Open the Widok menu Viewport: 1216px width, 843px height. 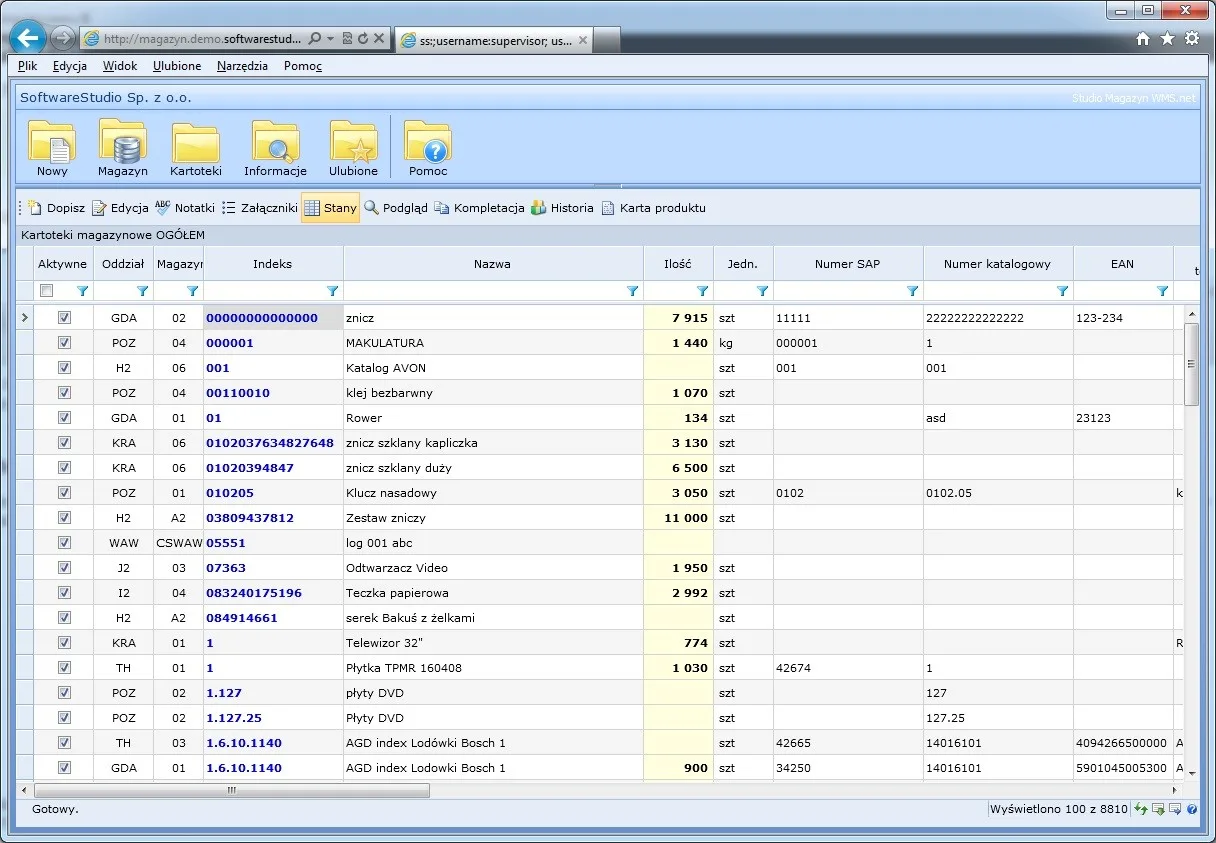point(120,66)
